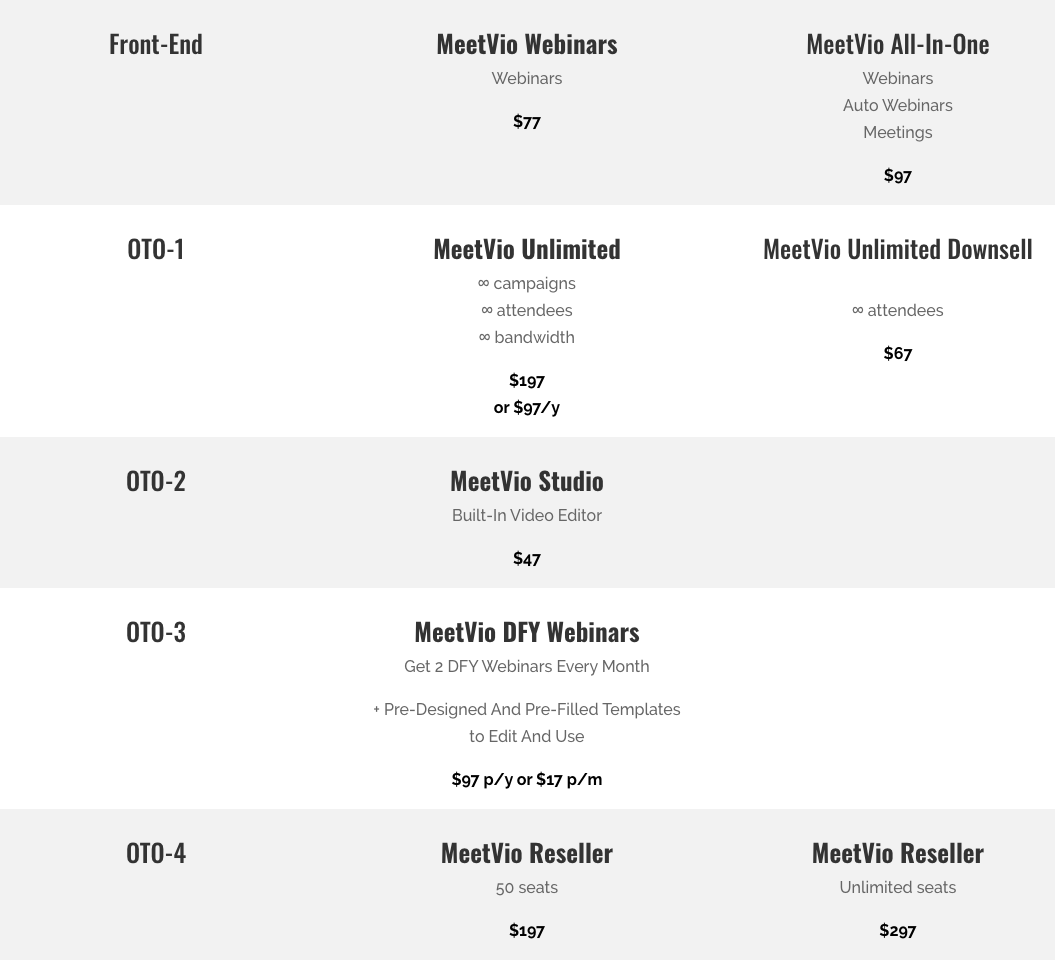Image resolution: width=1055 pixels, height=963 pixels.
Task: Select the Built-In Video Editor text
Action: point(526,516)
